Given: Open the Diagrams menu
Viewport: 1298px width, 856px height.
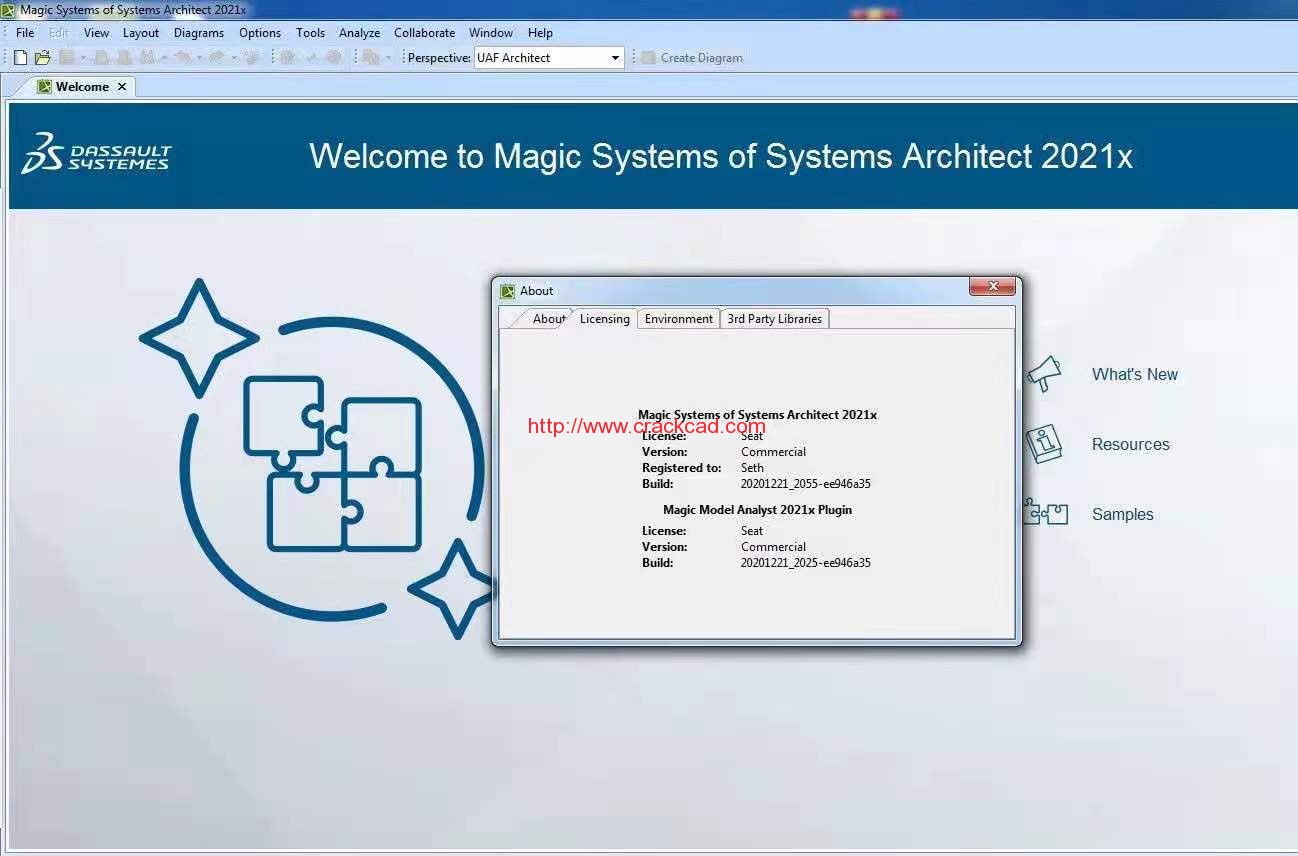Looking at the screenshot, I should click(x=199, y=33).
